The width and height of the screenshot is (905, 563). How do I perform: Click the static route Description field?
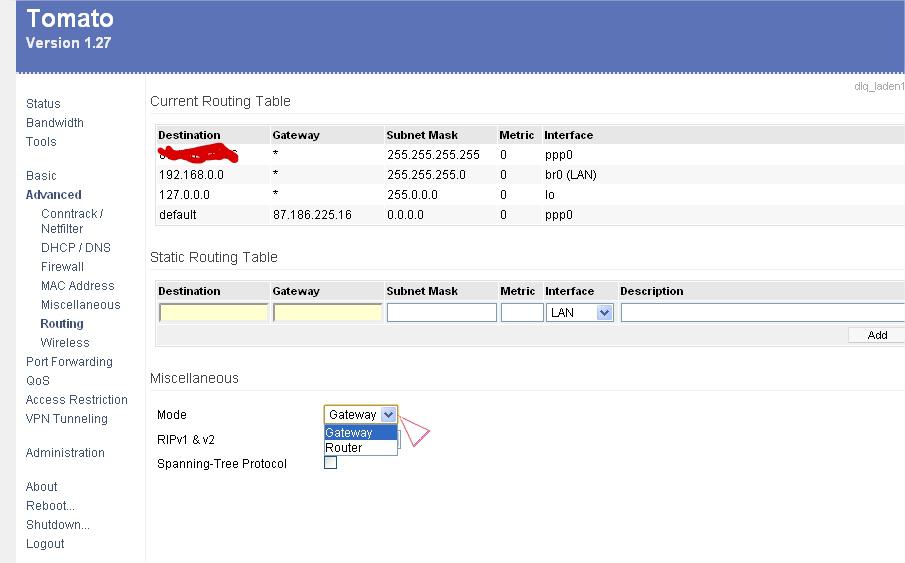click(x=762, y=313)
